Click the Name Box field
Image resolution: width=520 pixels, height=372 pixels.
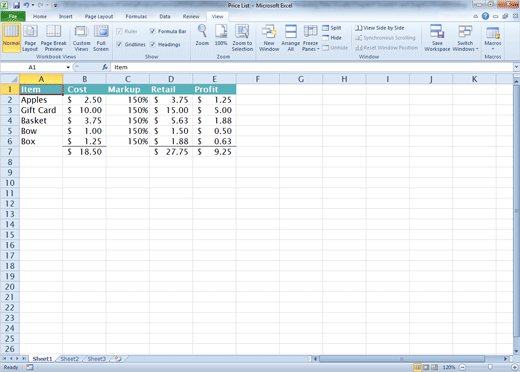32,67
